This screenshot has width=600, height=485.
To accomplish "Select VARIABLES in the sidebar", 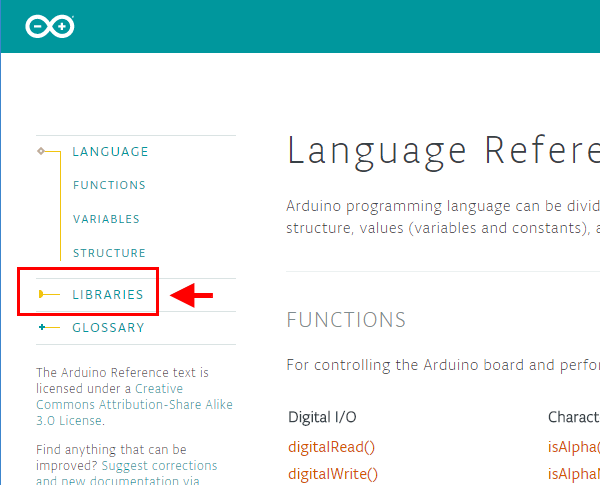I will click(106, 219).
